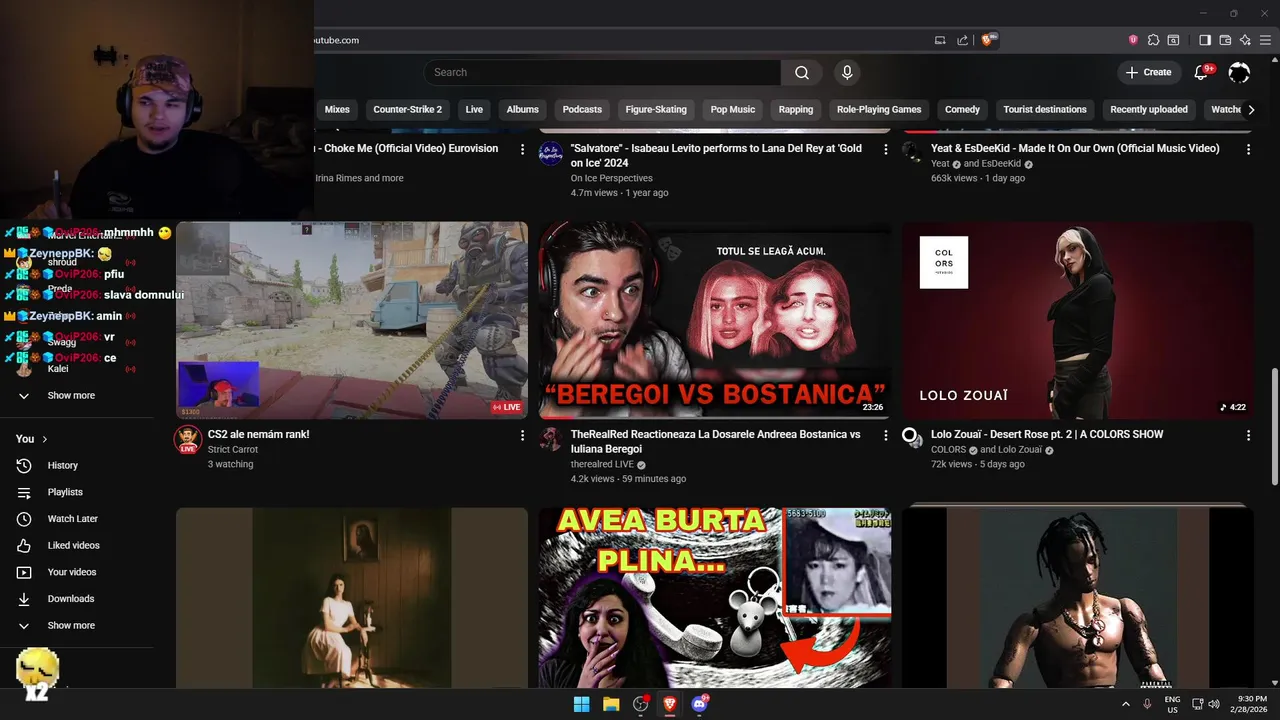1280x720 pixels.
Task: Start voice search with microphone icon
Action: (847, 72)
